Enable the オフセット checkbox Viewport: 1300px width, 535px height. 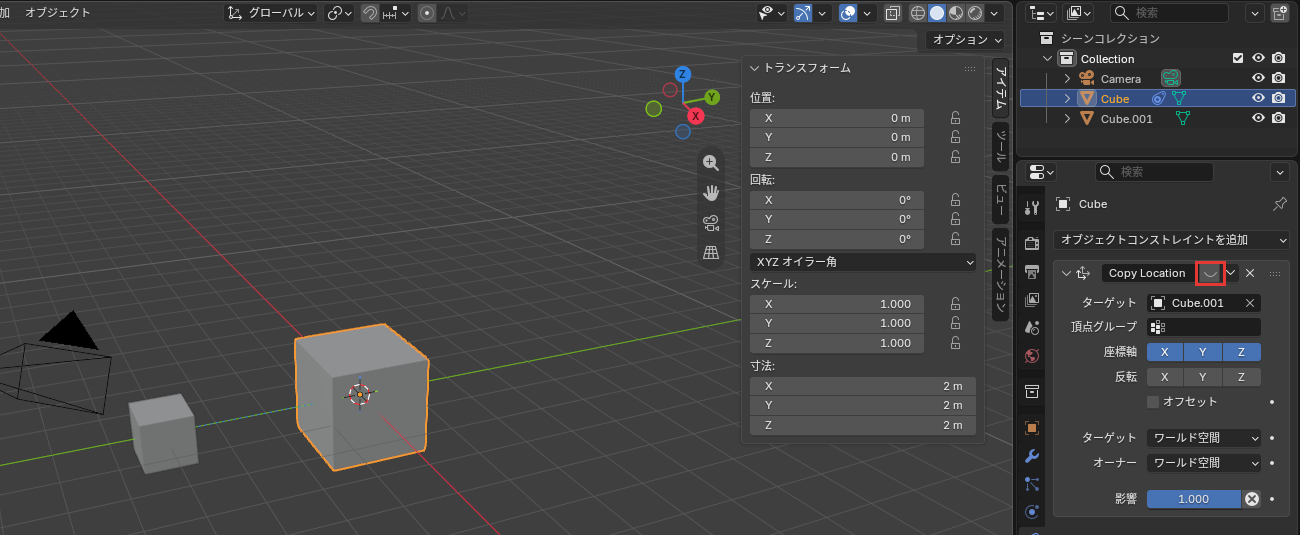tap(1153, 401)
